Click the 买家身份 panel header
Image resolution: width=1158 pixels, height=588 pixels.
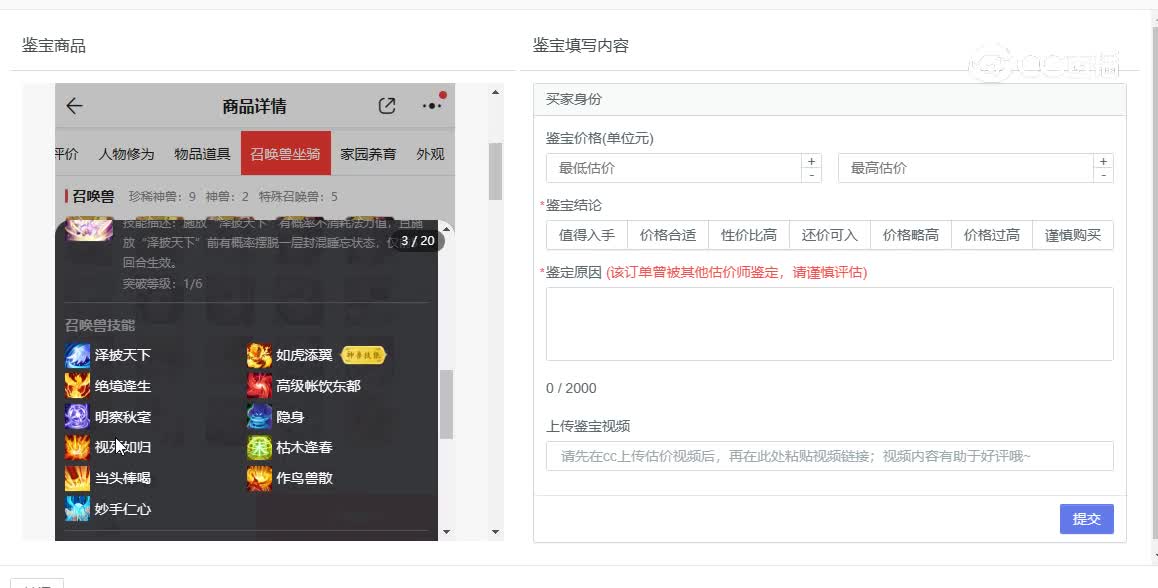[x=829, y=99]
